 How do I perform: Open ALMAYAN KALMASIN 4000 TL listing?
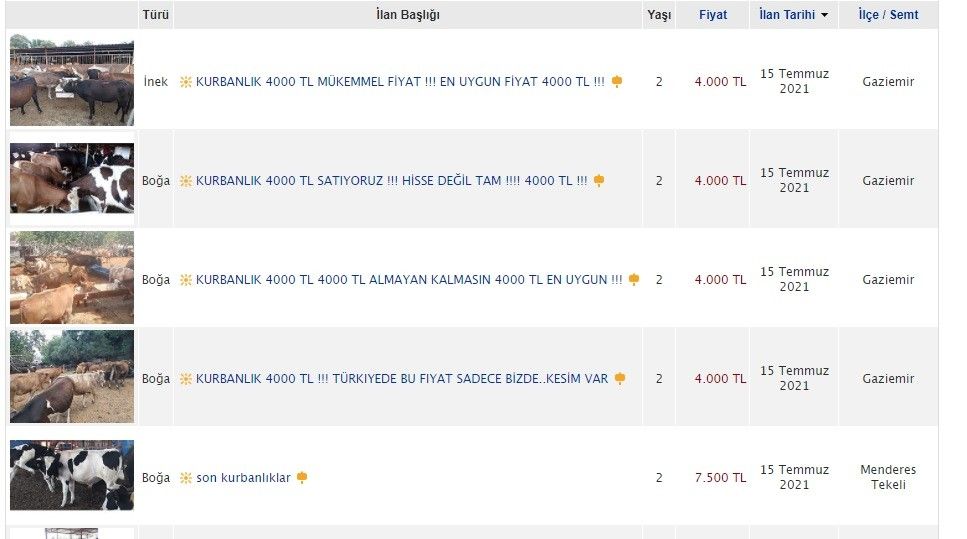409,280
